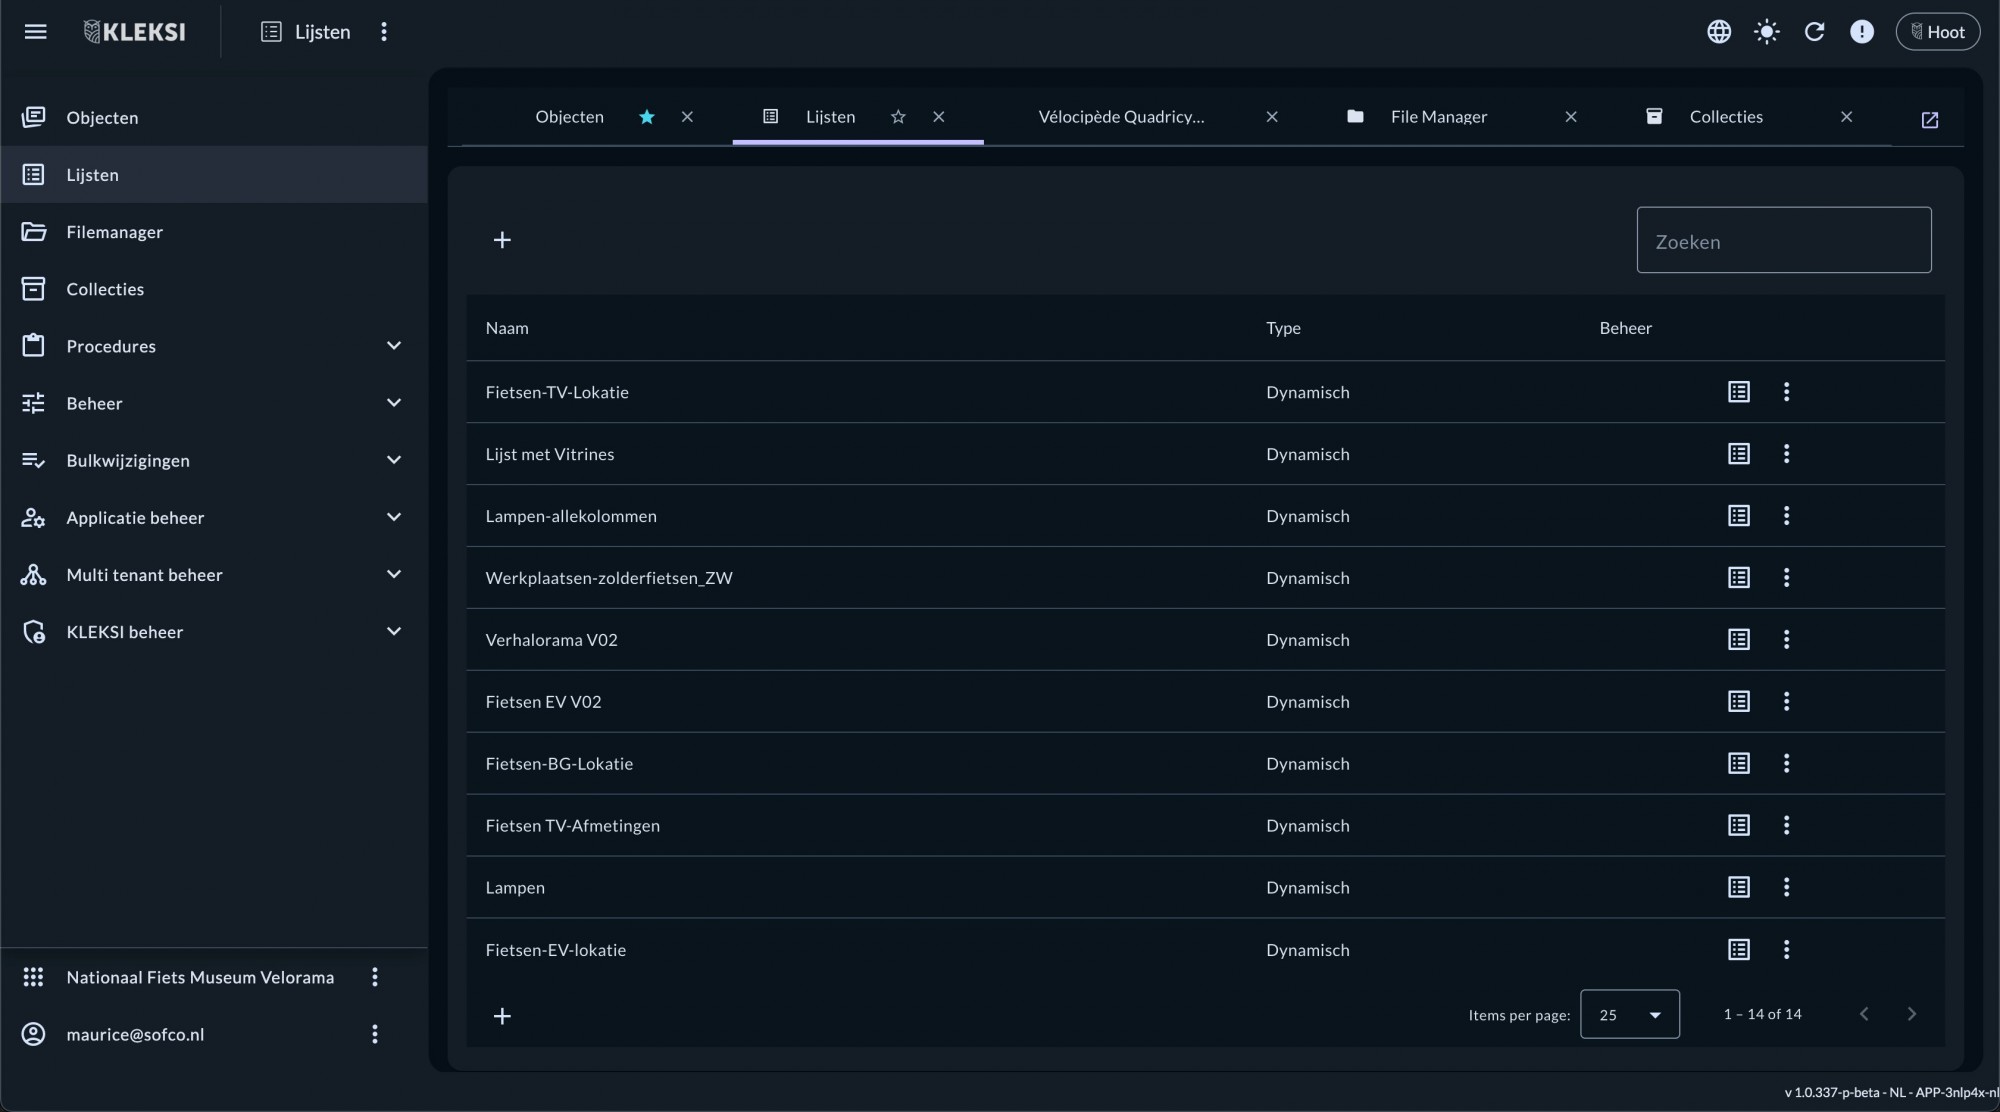
Task: Open maurice@sofco.nl account options
Action: pos(375,1034)
